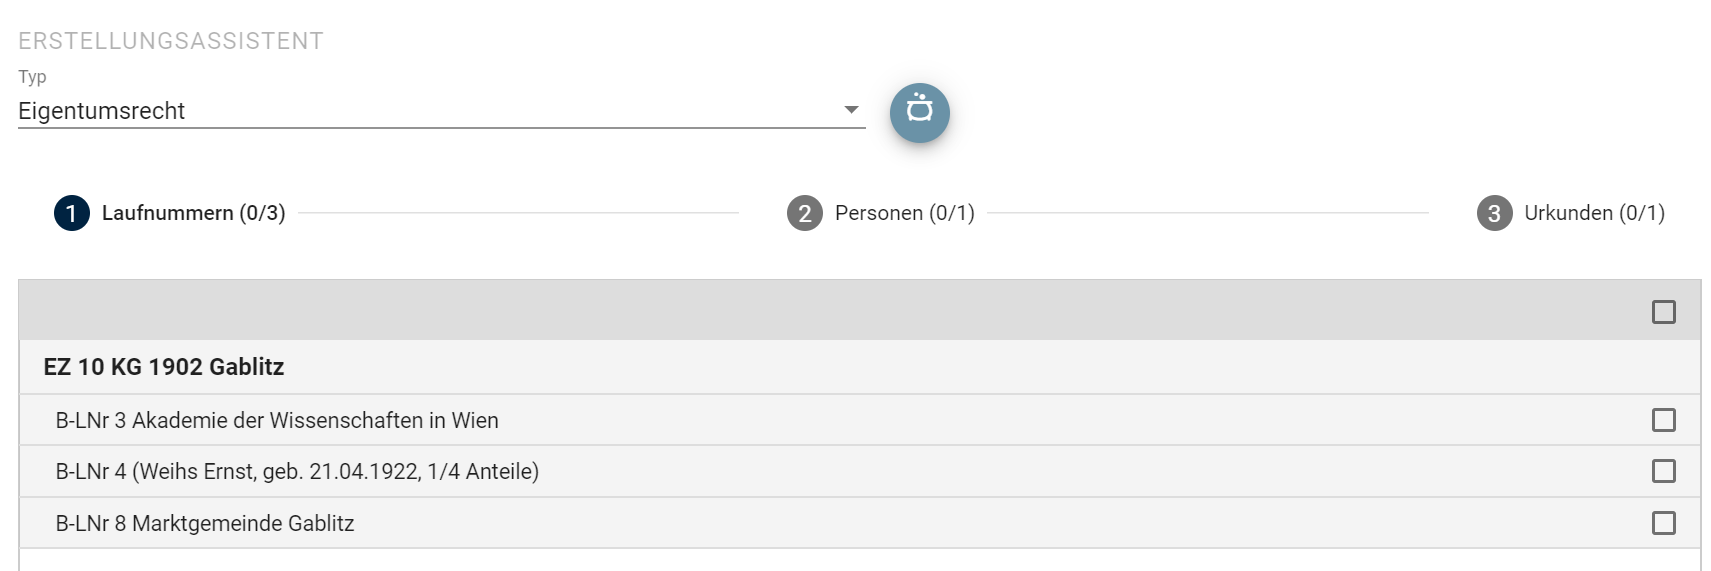Viewport: 1711px width, 571px height.
Task: Go to step 1 Laufnummern (0/3)
Action: pyautogui.click(x=170, y=213)
